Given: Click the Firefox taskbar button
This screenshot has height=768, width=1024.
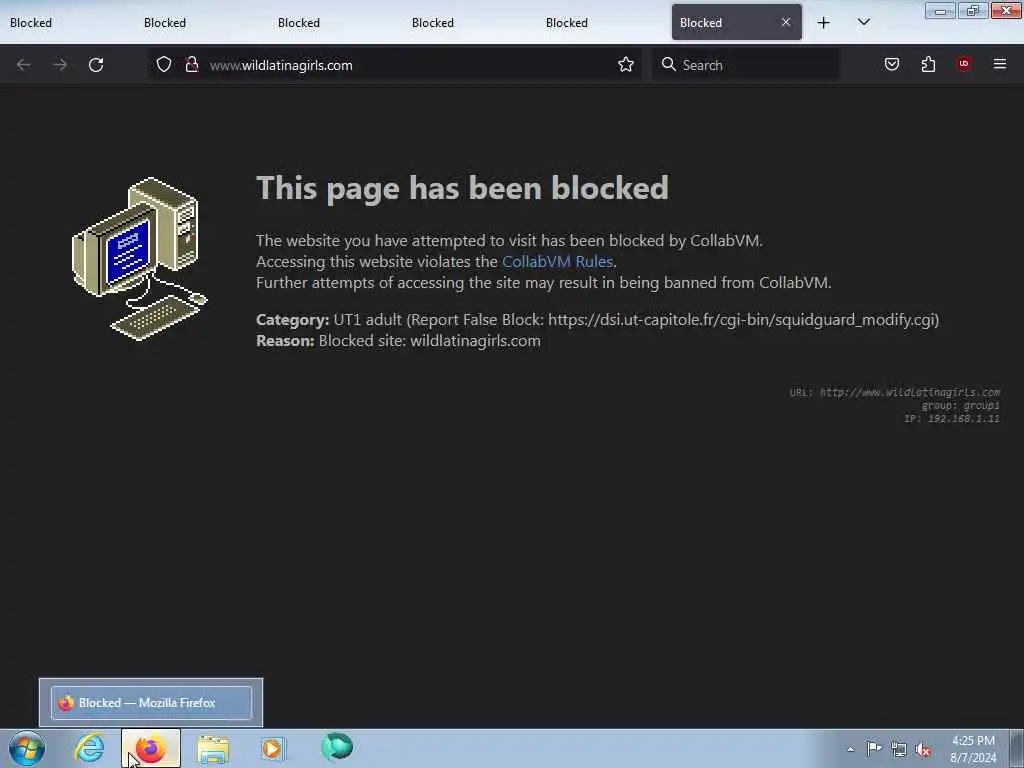Looking at the screenshot, I should click(151, 748).
